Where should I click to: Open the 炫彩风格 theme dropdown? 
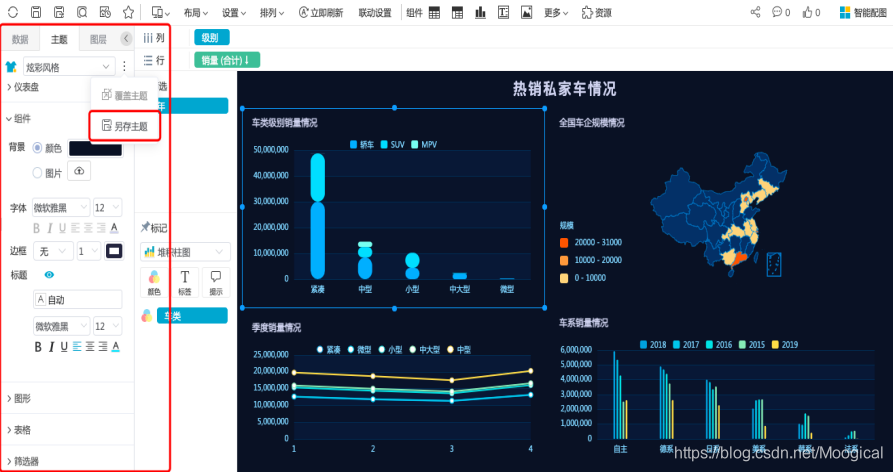click(69, 67)
